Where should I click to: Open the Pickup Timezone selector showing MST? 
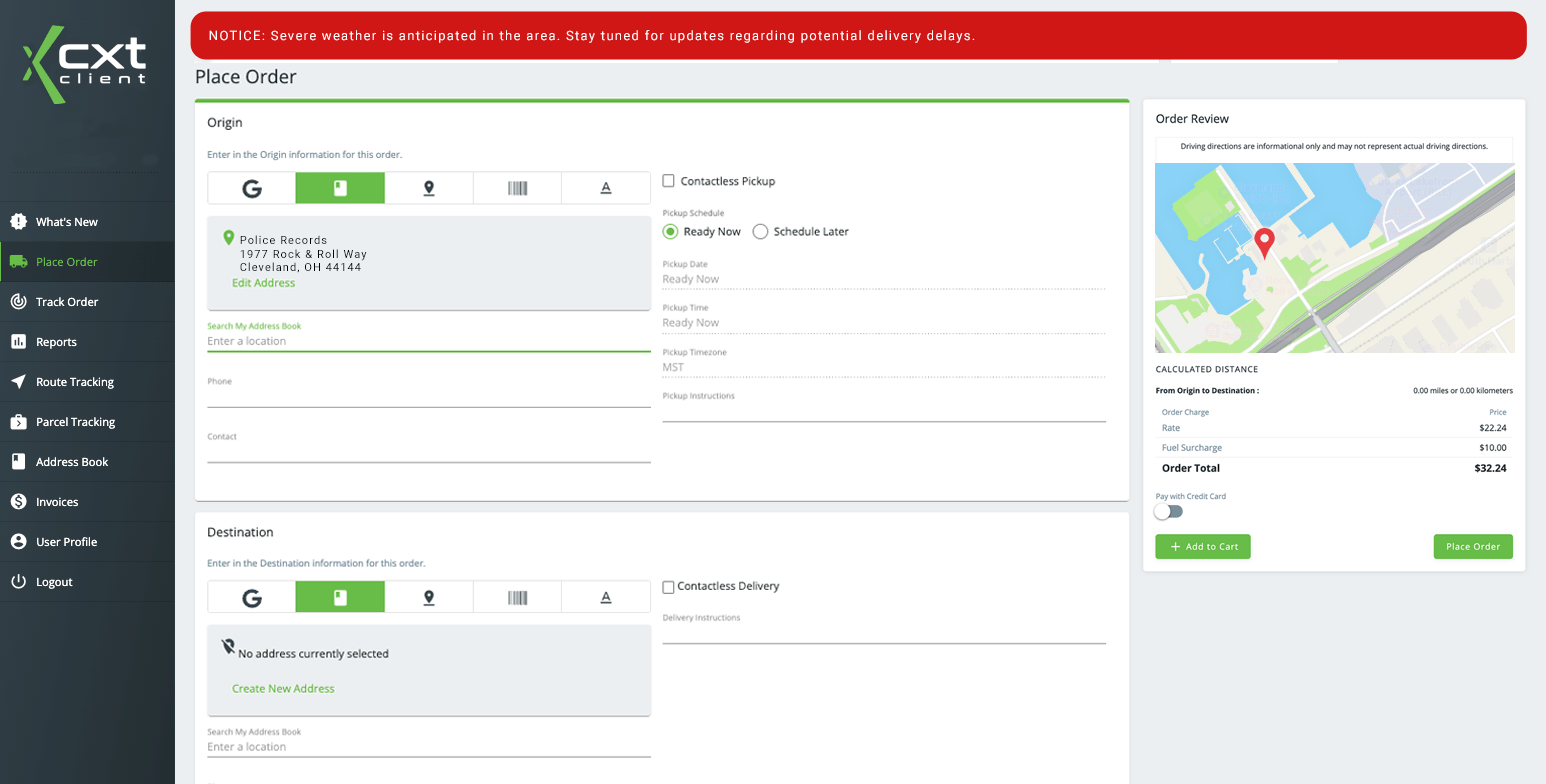click(884, 366)
